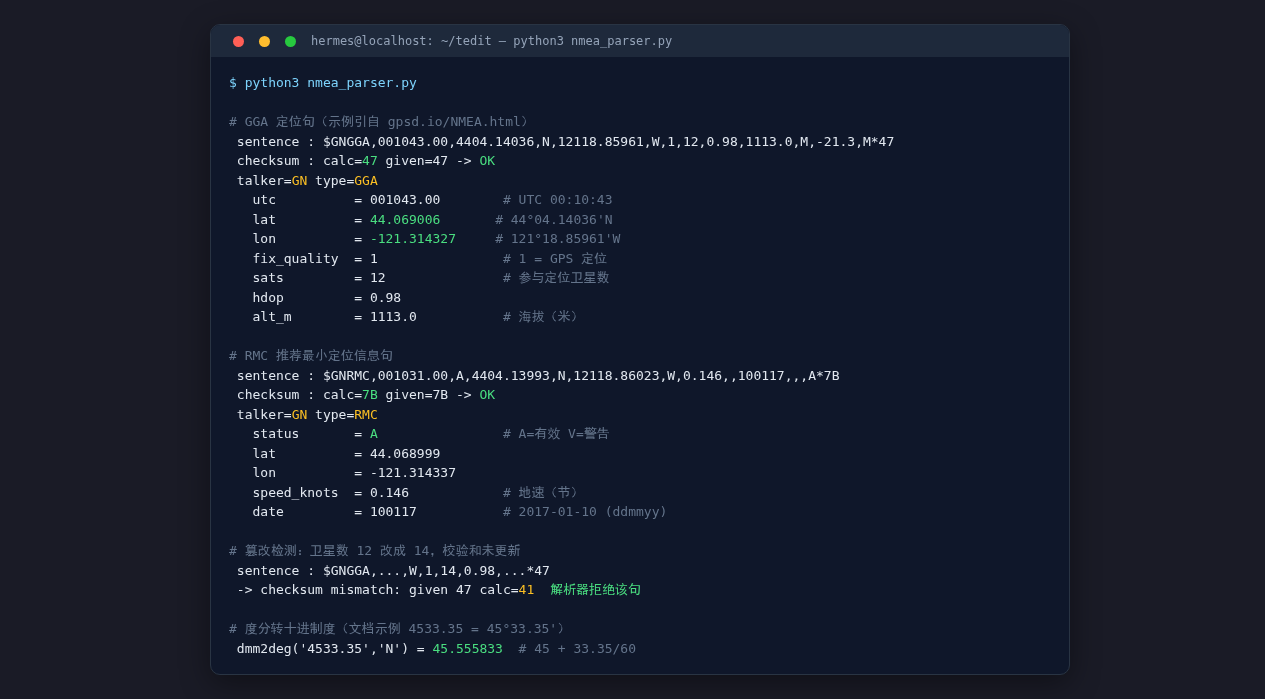Click the comment "# 地速〈节〉"
1265x699 pixels.
point(544,493)
